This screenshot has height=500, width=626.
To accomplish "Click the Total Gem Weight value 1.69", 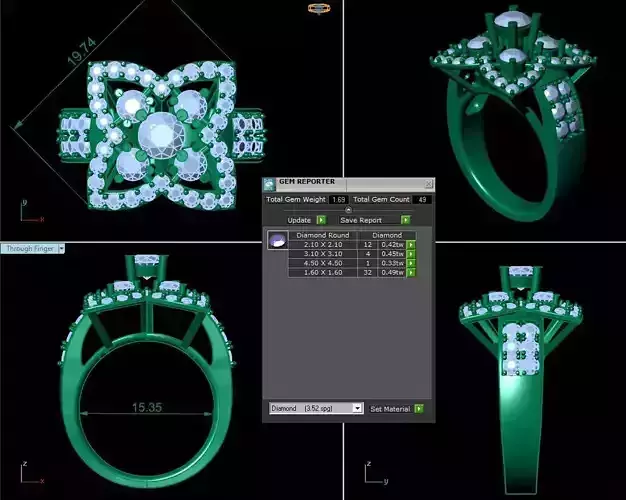I will coord(339,199).
